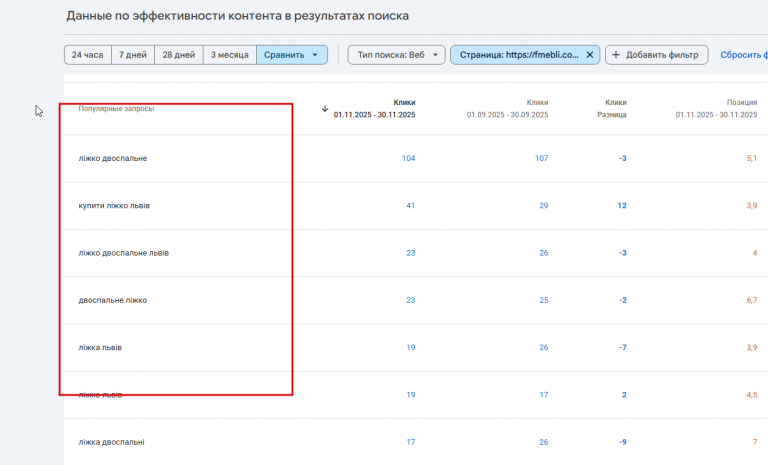Select the query ліжко двоспальне львів
Image resolution: width=768 pixels, height=465 pixels.
click(x=123, y=253)
